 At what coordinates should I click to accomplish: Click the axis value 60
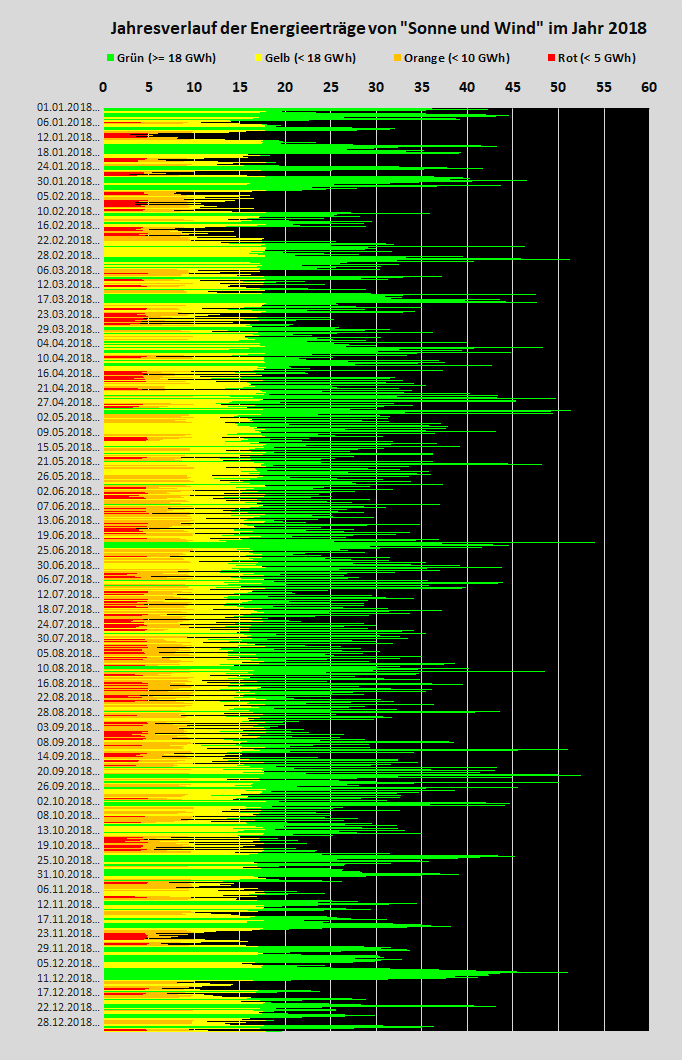tap(649, 88)
